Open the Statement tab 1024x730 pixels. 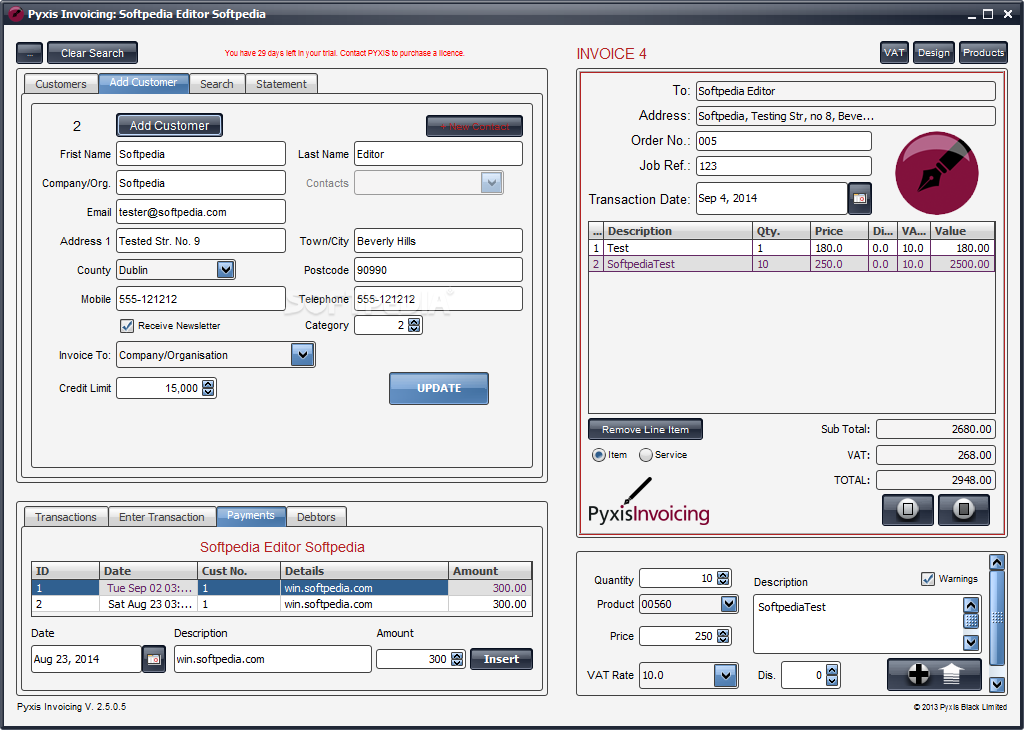[x=281, y=84]
